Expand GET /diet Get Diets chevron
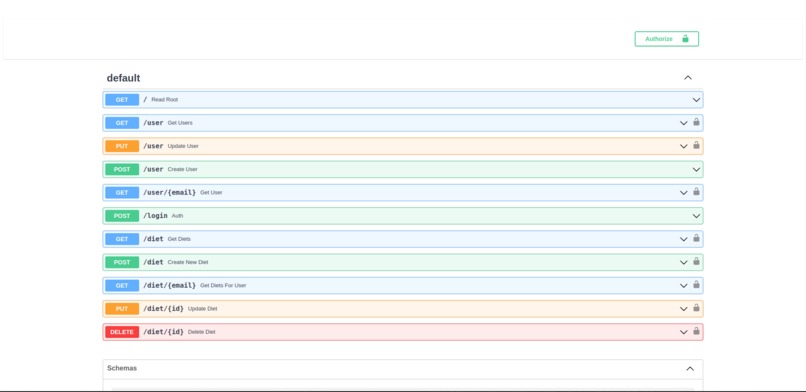 684,239
